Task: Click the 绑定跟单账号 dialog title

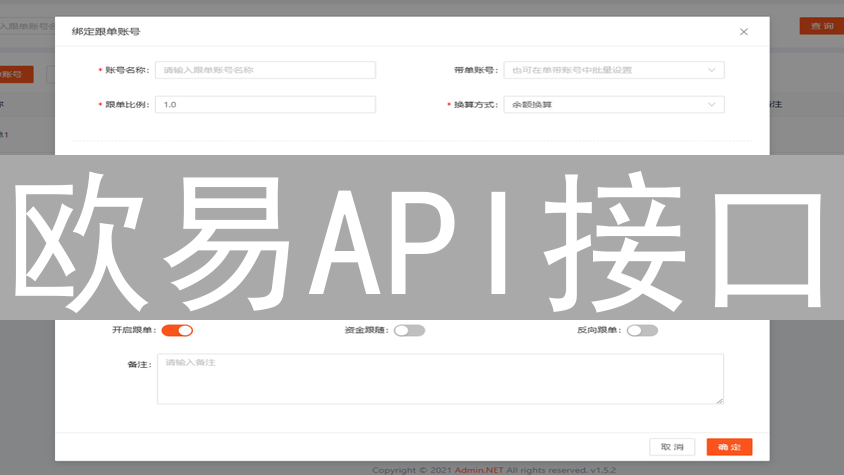Action: click(x=106, y=32)
